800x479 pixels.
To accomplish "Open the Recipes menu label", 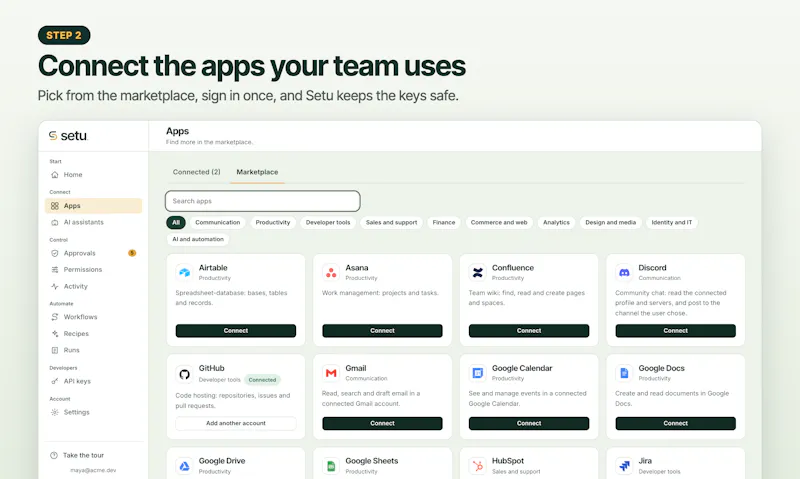I will (76, 334).
